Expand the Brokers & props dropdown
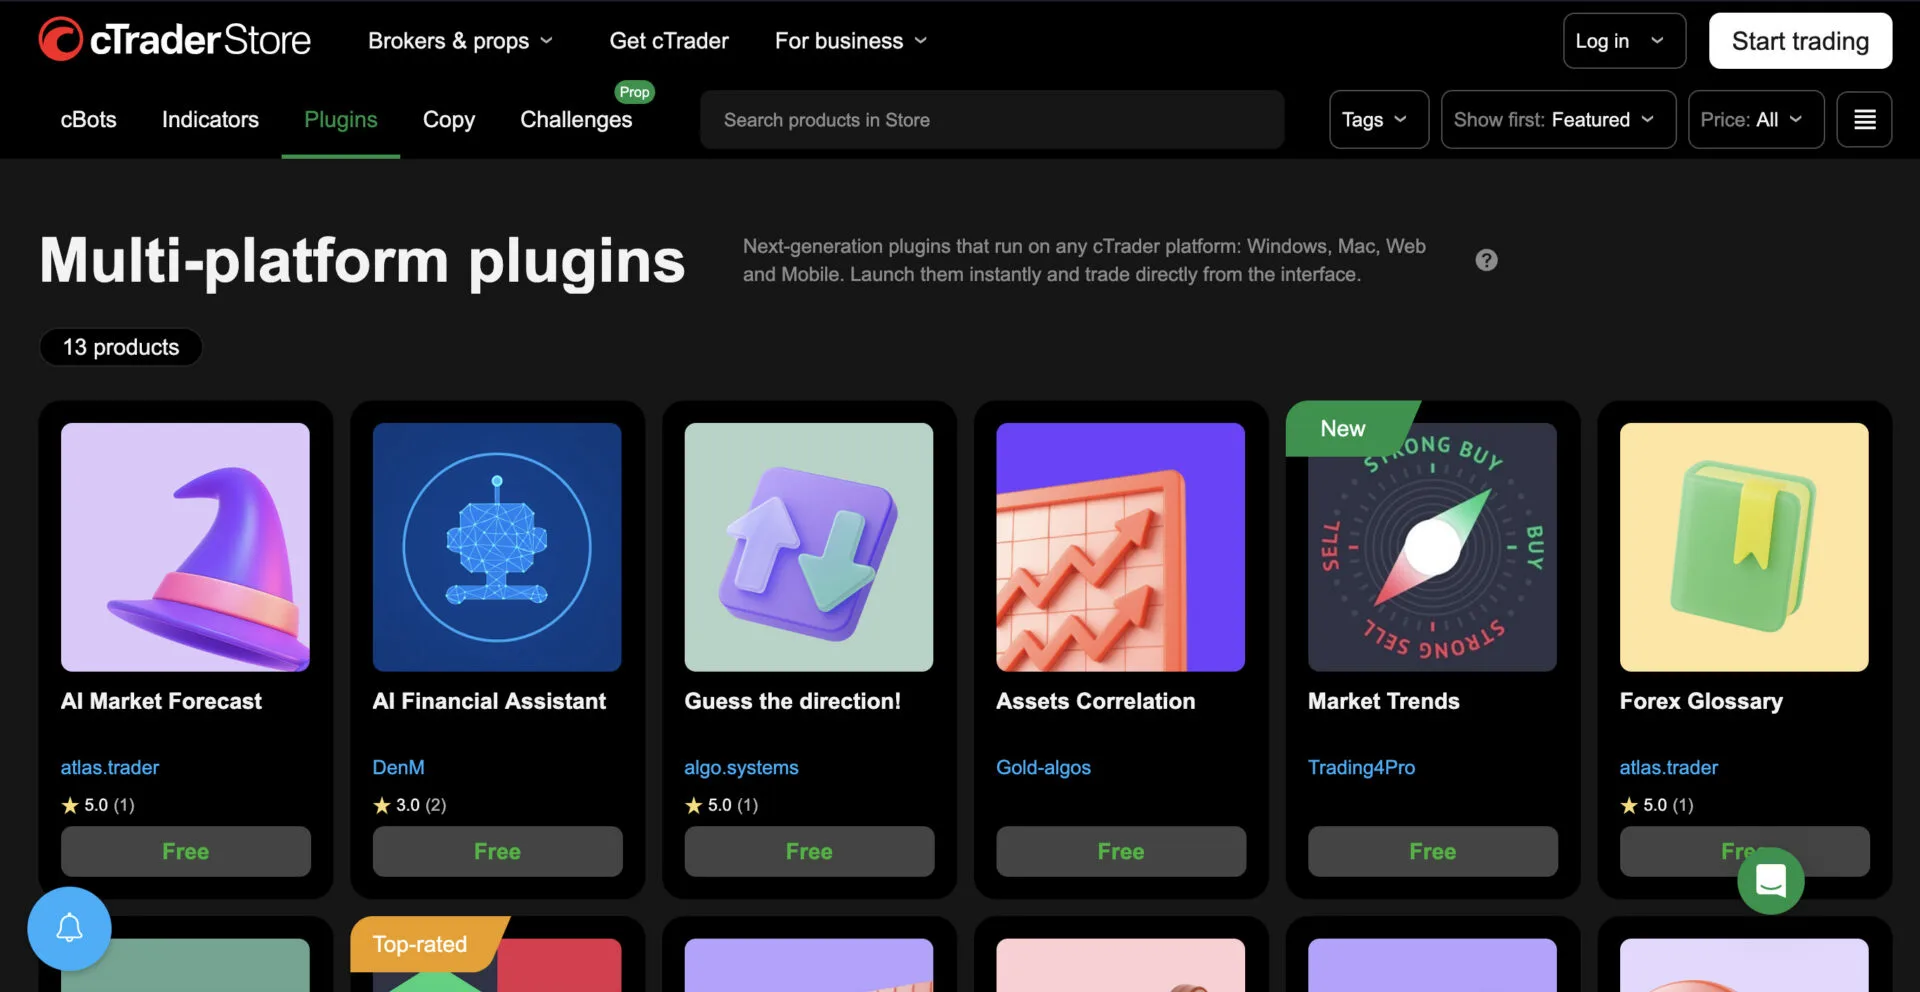The image size is (1920, 992). point(461,41)
